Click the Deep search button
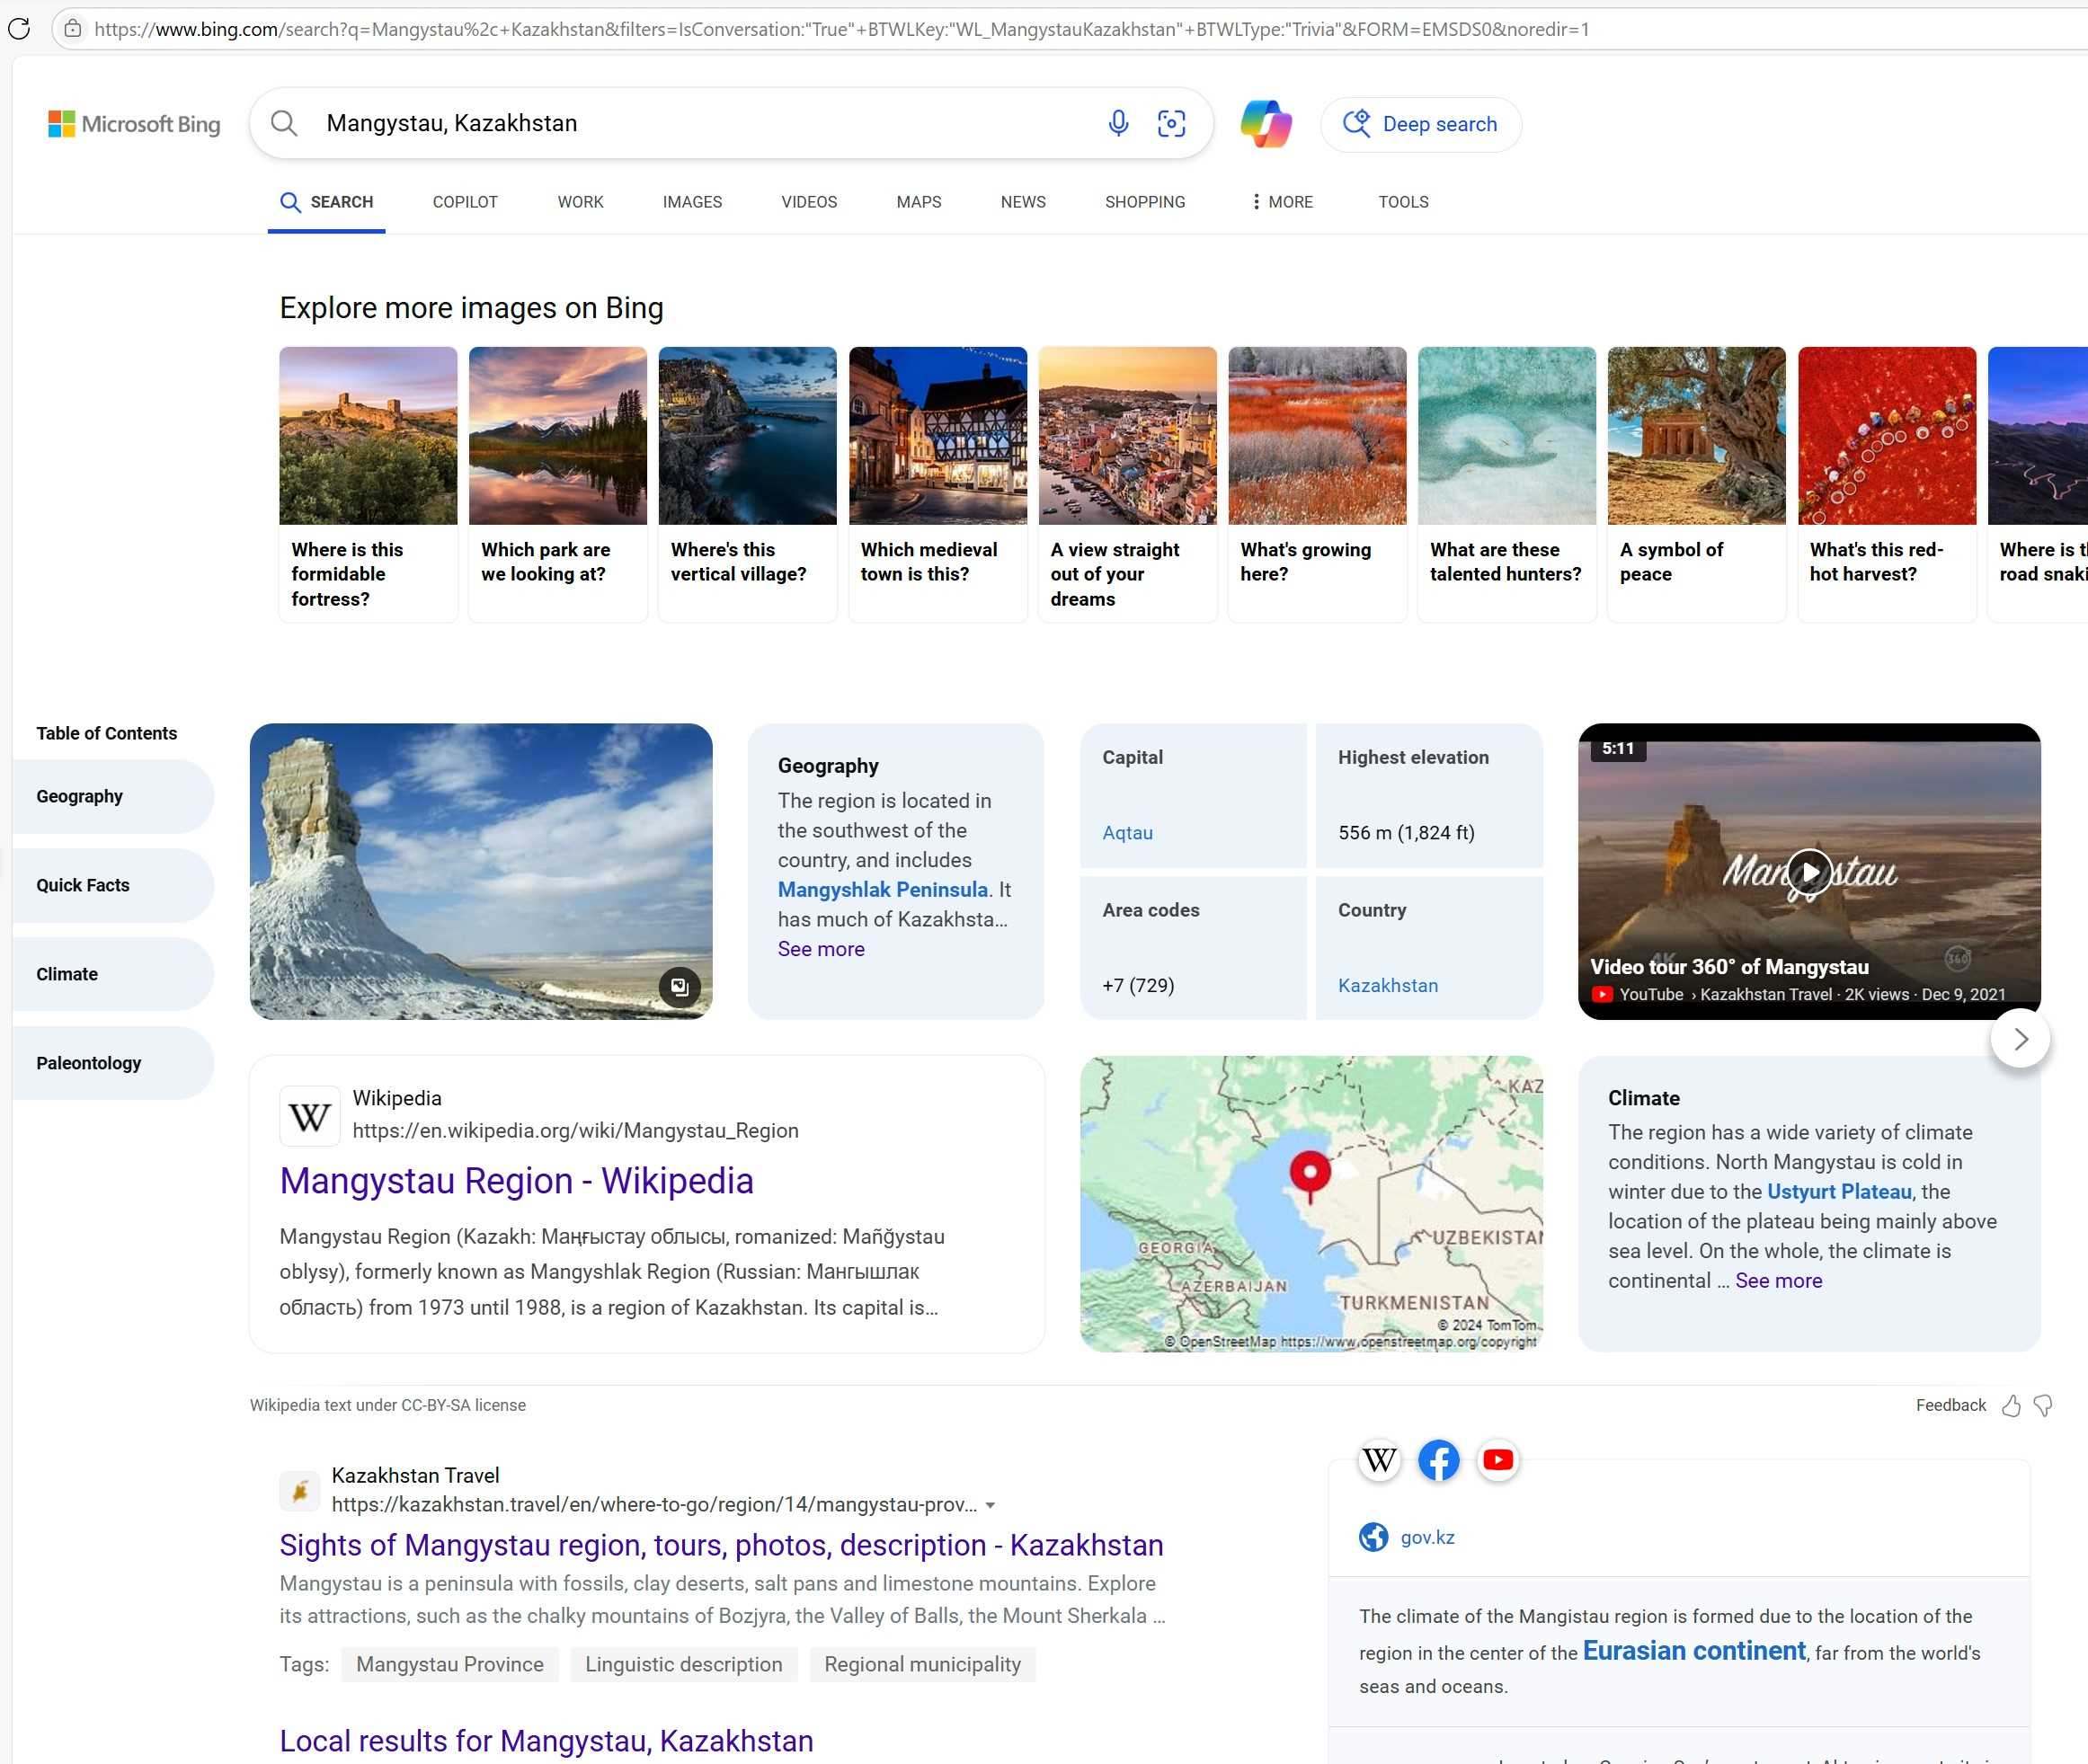Viewport: 2088px width, 1764px height. [1421, 124]
